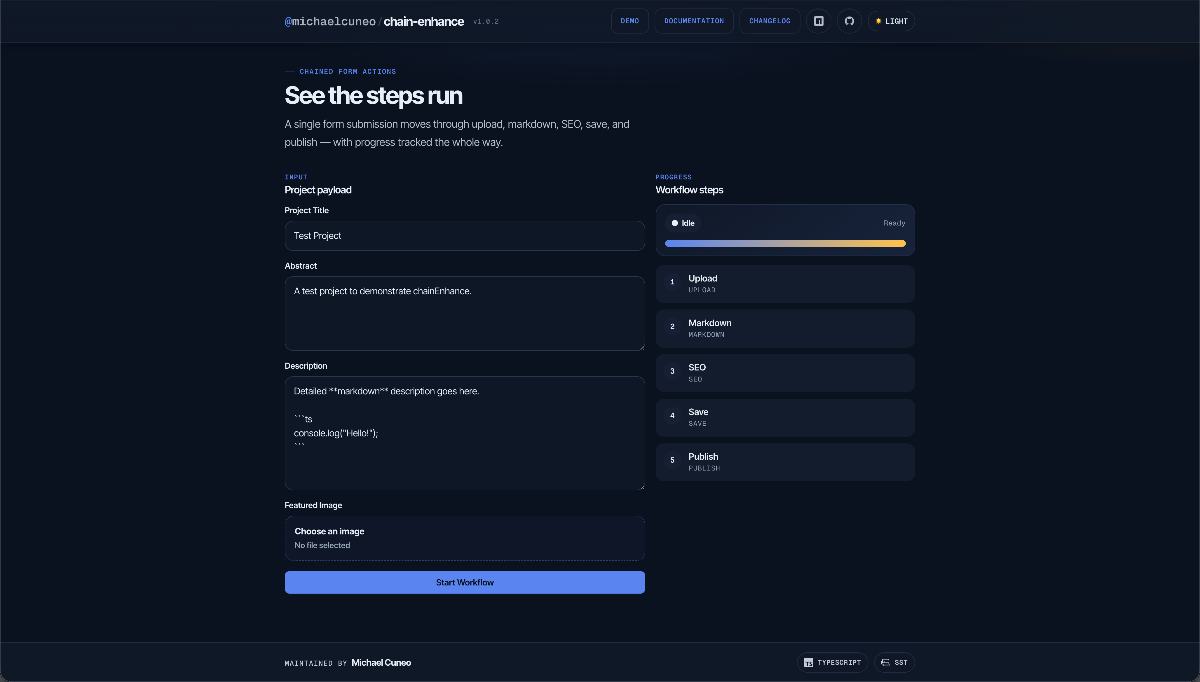Start the workflow with the Start Workflow button

pyautogui.click(x=465, y=582)
